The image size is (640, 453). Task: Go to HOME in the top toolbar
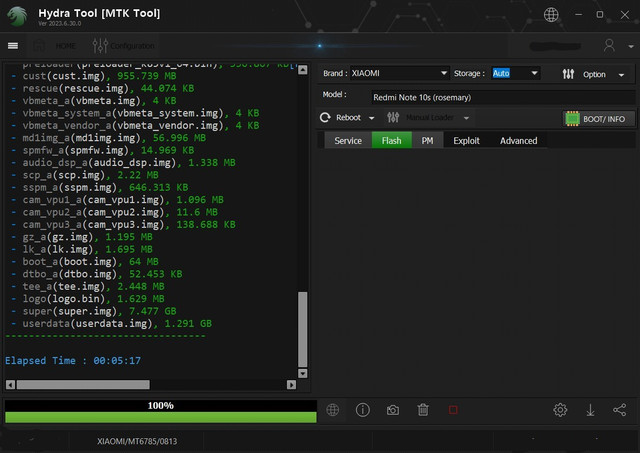[x=65, y=46]
